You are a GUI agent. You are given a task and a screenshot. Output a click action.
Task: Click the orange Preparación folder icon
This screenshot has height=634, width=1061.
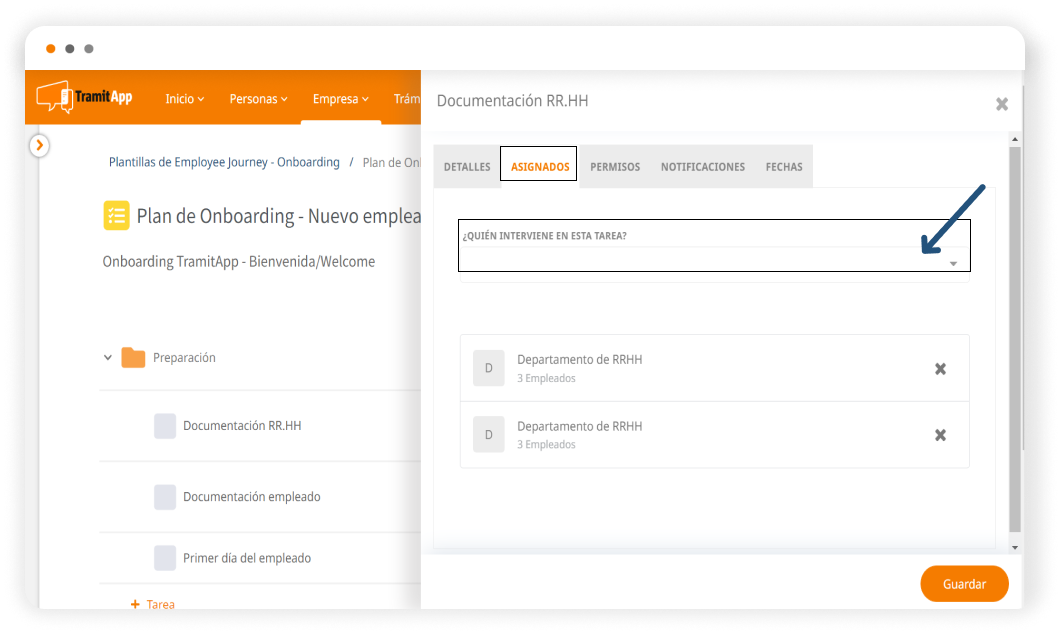tap(133, 358)
